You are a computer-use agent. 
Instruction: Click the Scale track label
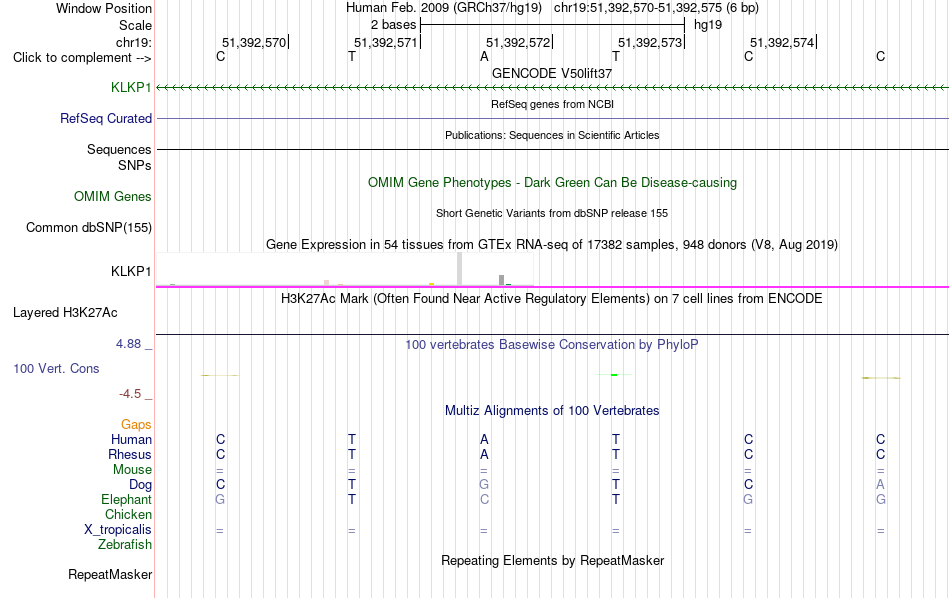tap(136, 25)
